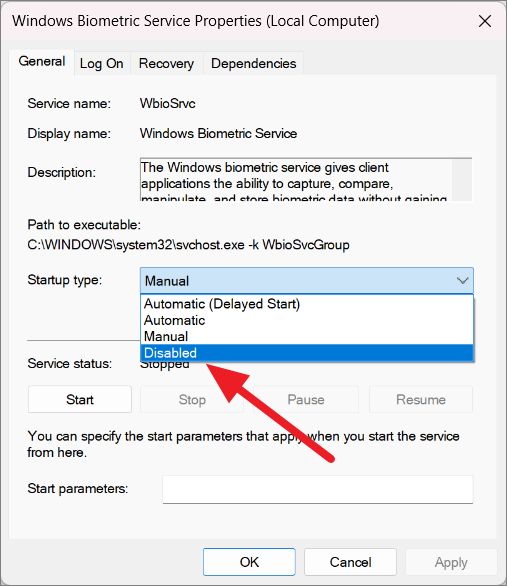Start the Windows Biometric Service
507x586 pixels.
80,400
